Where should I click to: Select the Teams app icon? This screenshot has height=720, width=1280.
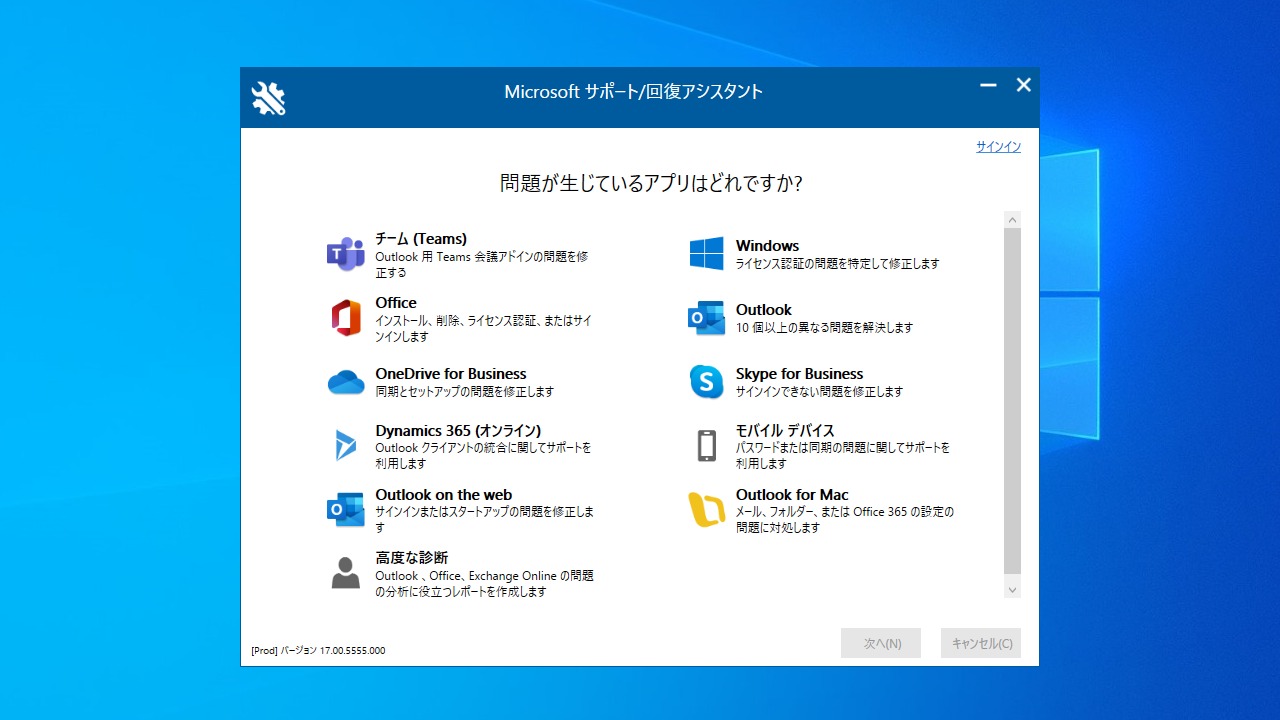pyautogui.click(x=346, y=255)
